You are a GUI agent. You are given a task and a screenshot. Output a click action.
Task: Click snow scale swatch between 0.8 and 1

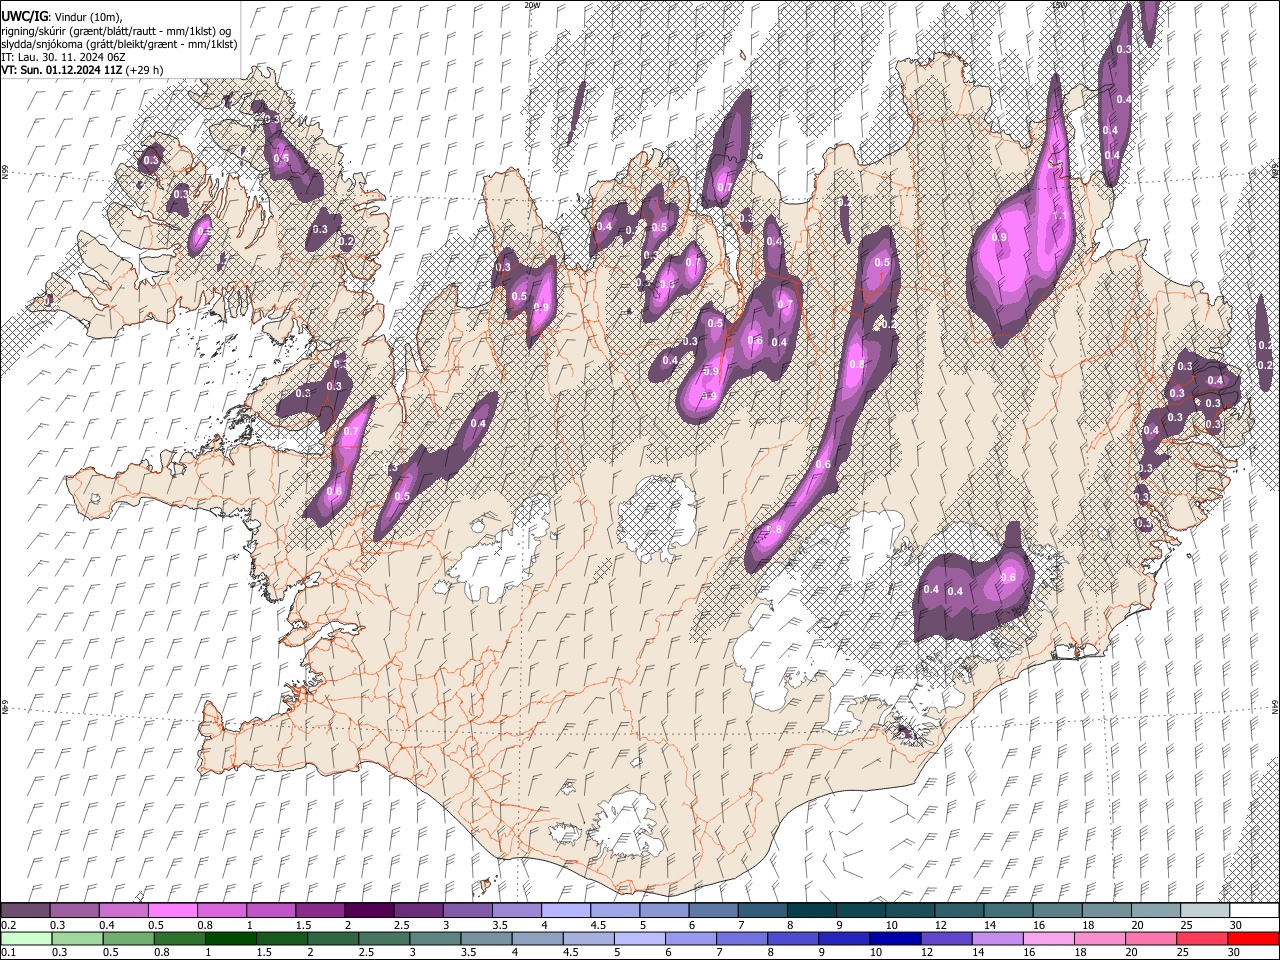221,911
